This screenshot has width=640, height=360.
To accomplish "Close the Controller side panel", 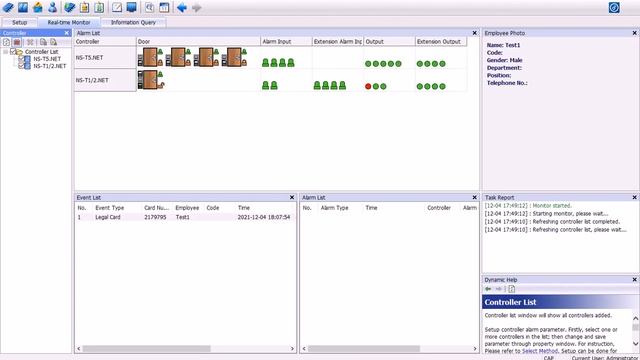I will pos(67,33).
